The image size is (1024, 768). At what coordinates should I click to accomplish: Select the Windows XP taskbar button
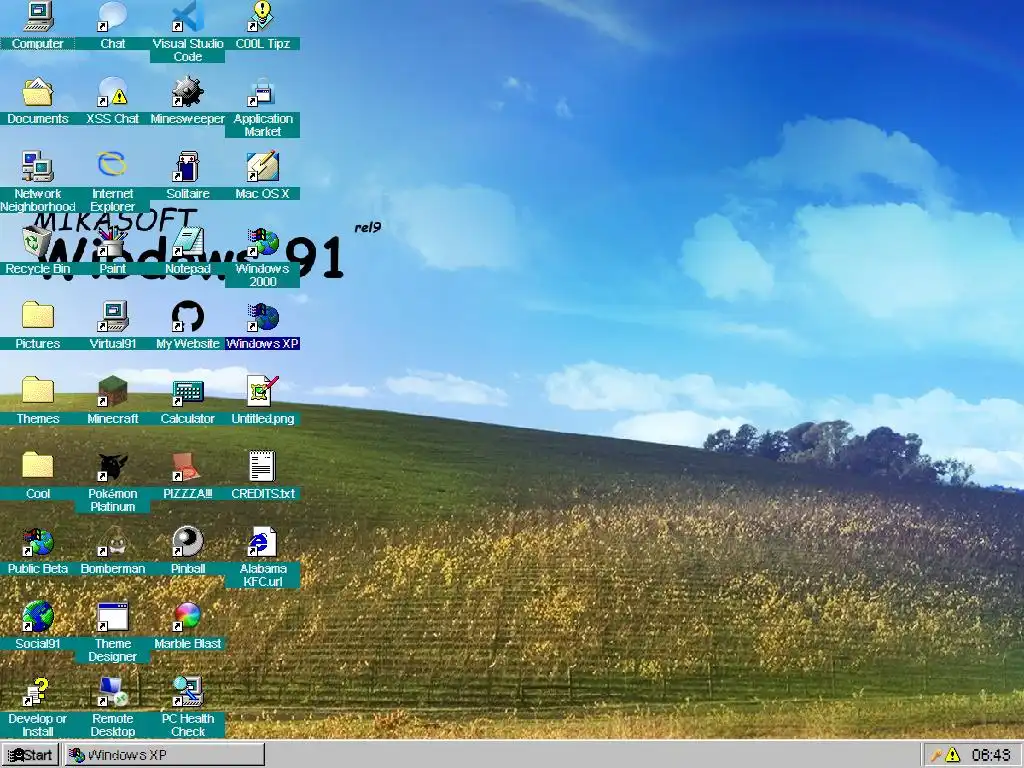click(164, 755)
